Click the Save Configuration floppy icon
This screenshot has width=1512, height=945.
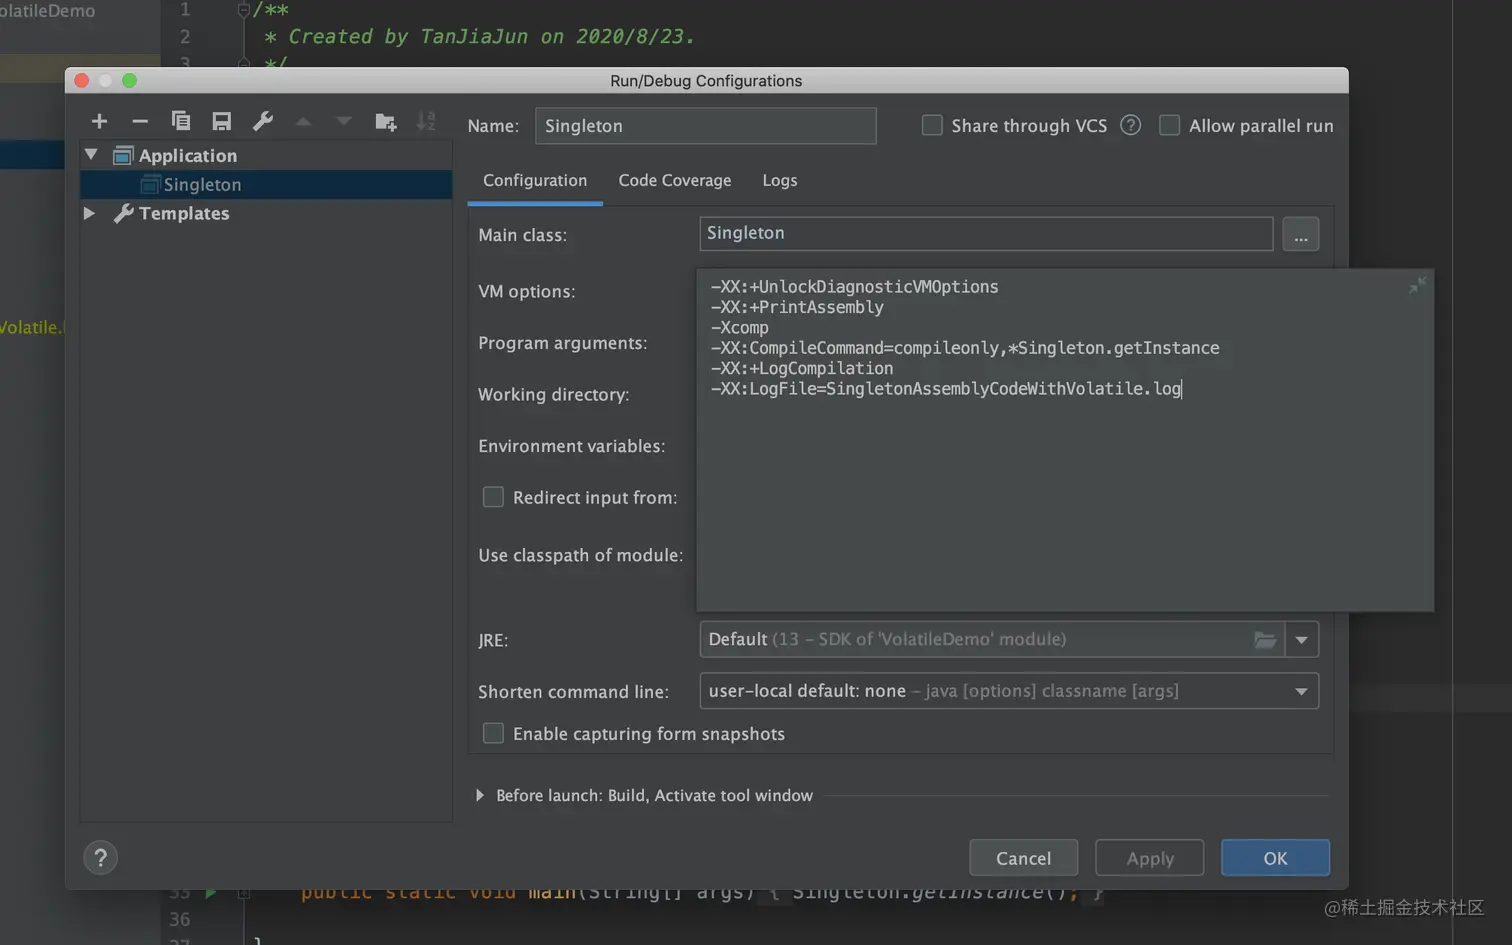pyautogui.click(x=222, y=121)
